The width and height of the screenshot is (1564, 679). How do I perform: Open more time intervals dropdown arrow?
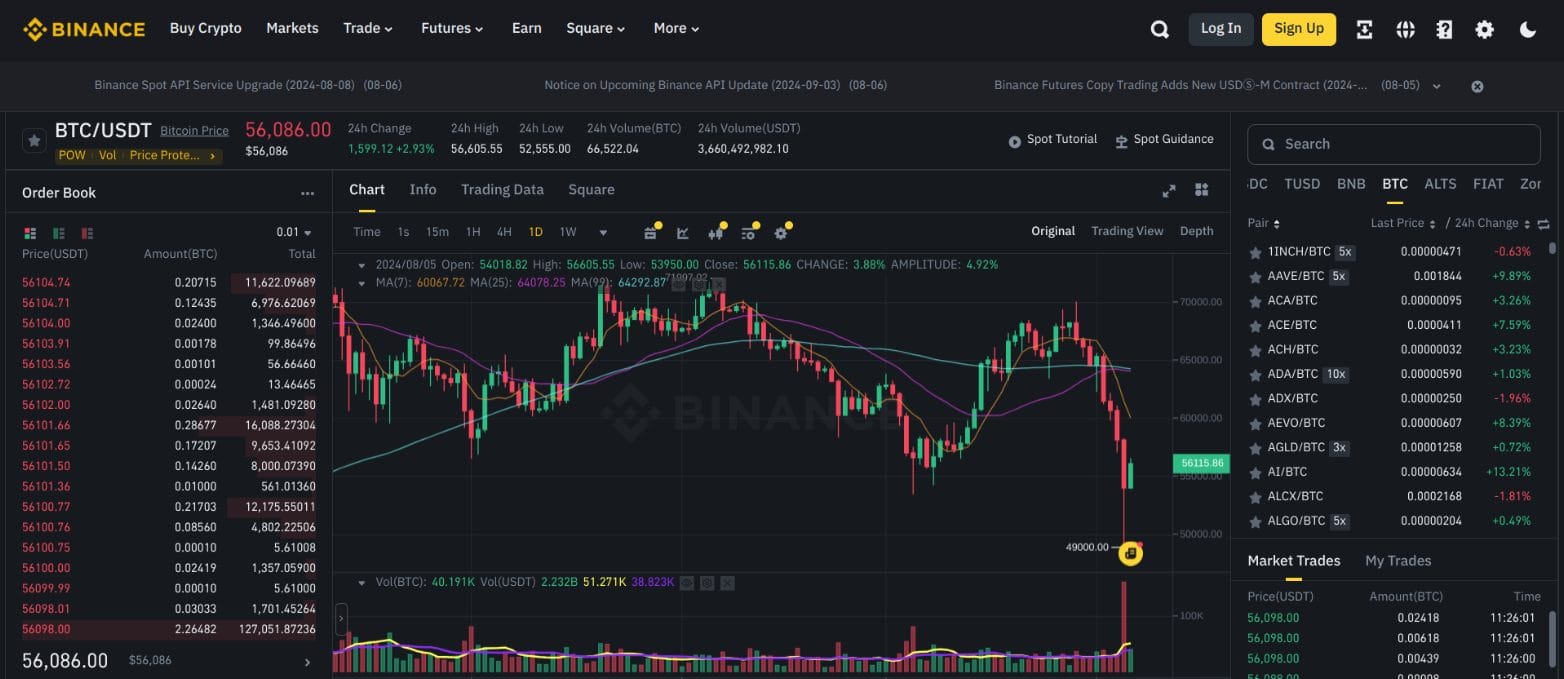pyautogui.click(x=603, y=232)
